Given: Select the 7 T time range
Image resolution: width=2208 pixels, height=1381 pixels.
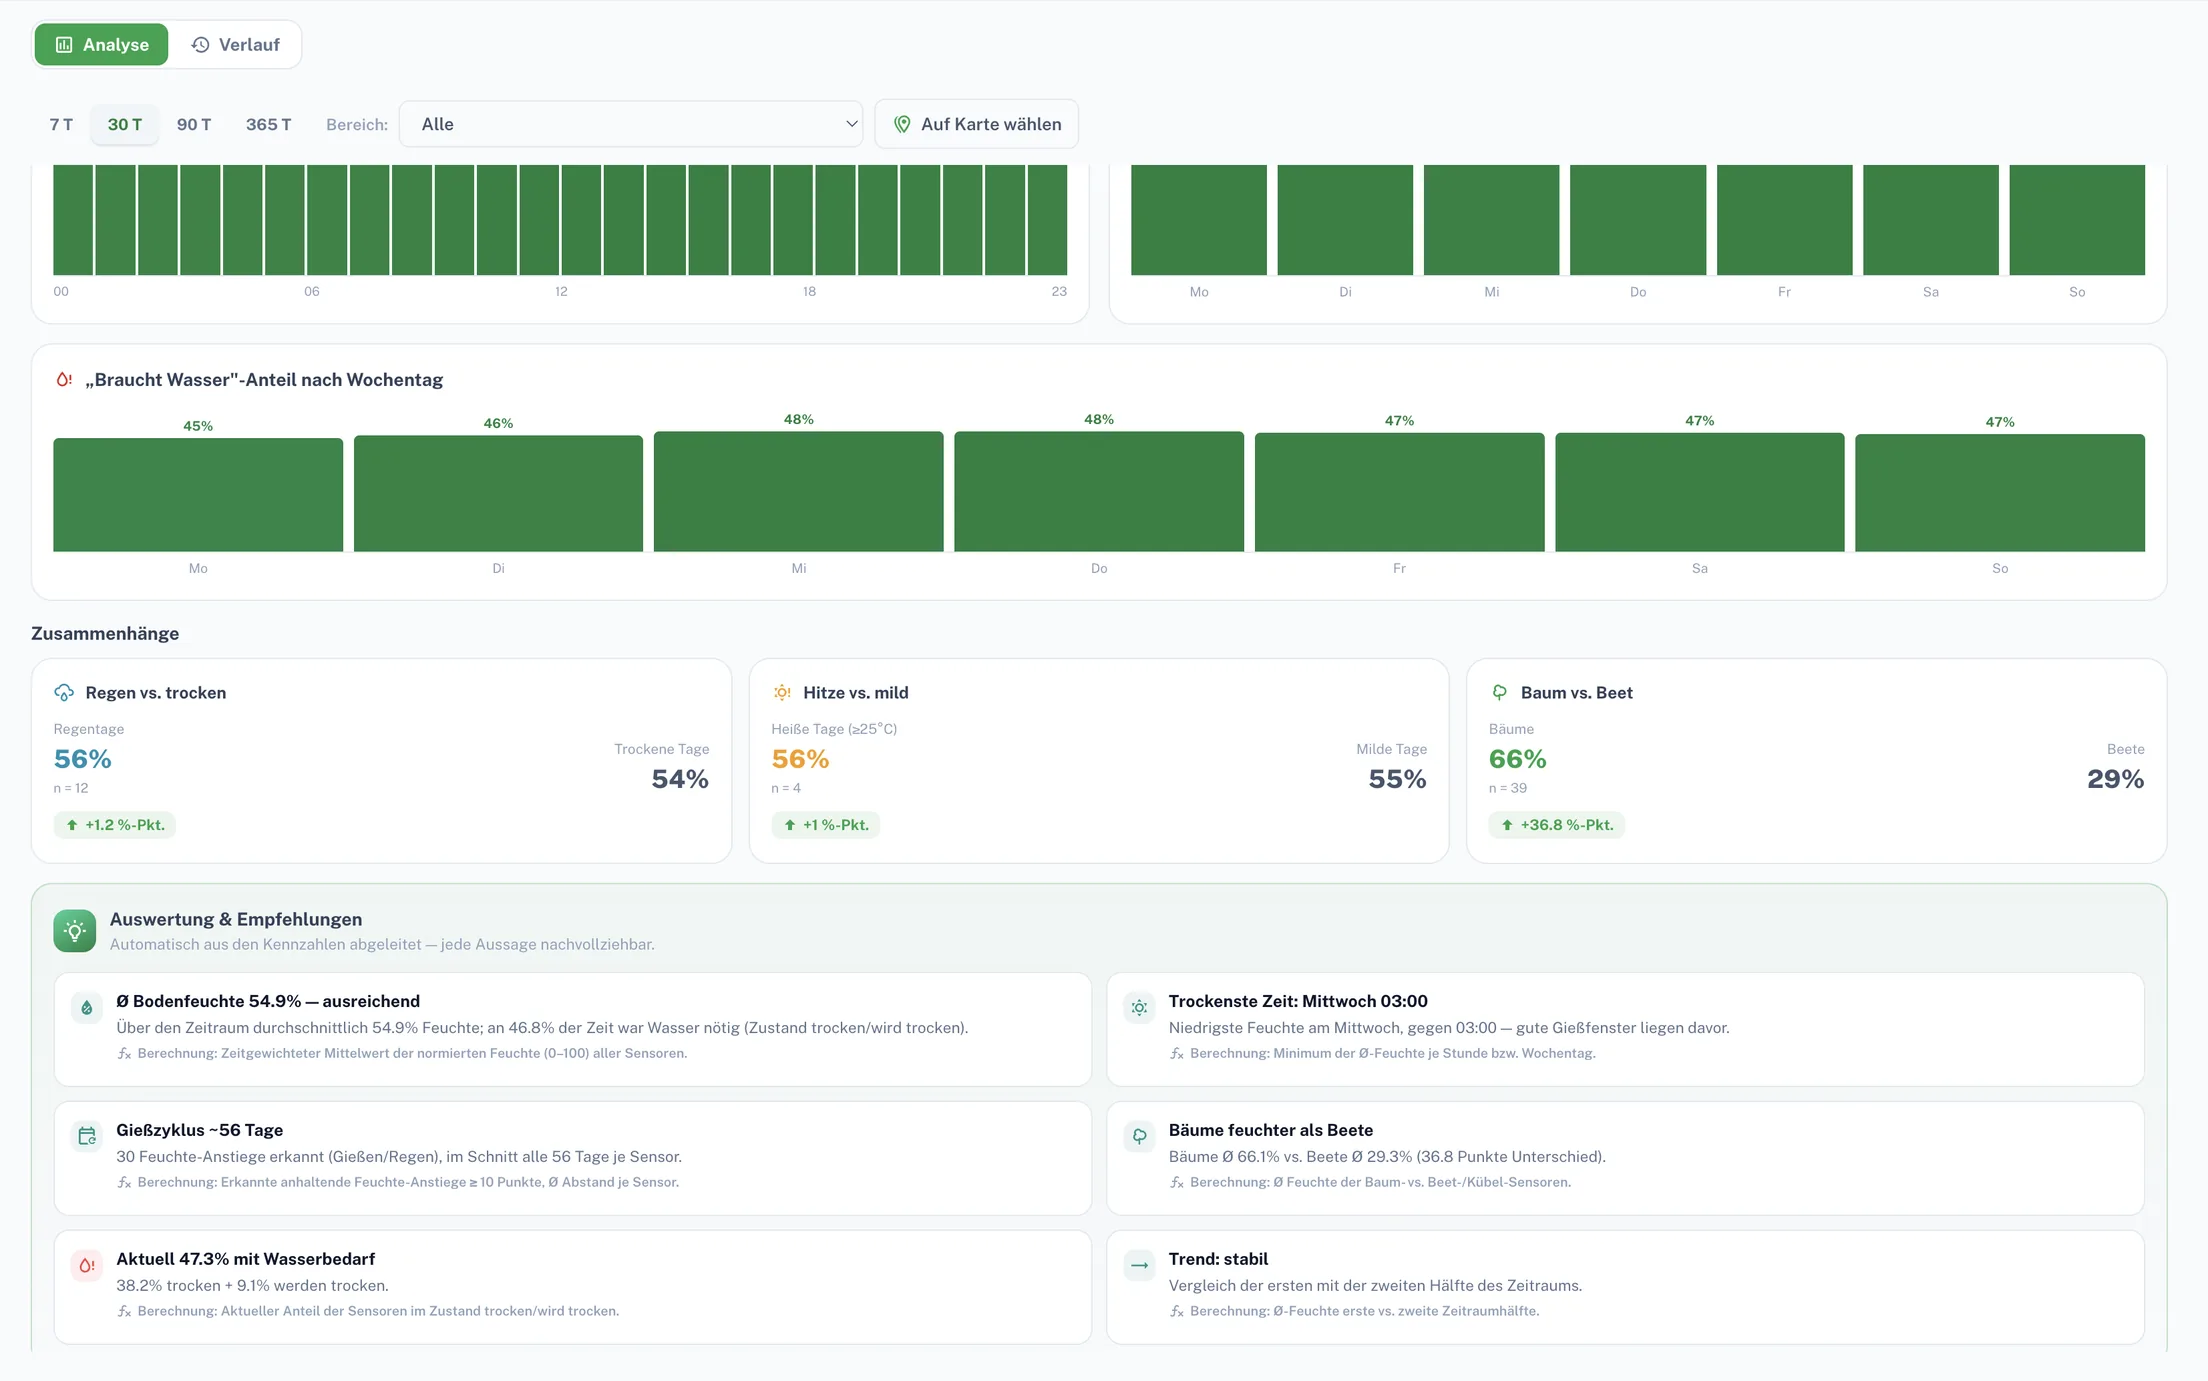Looking at the screenshot, I should pyautogui.click(x=61, y=125).
